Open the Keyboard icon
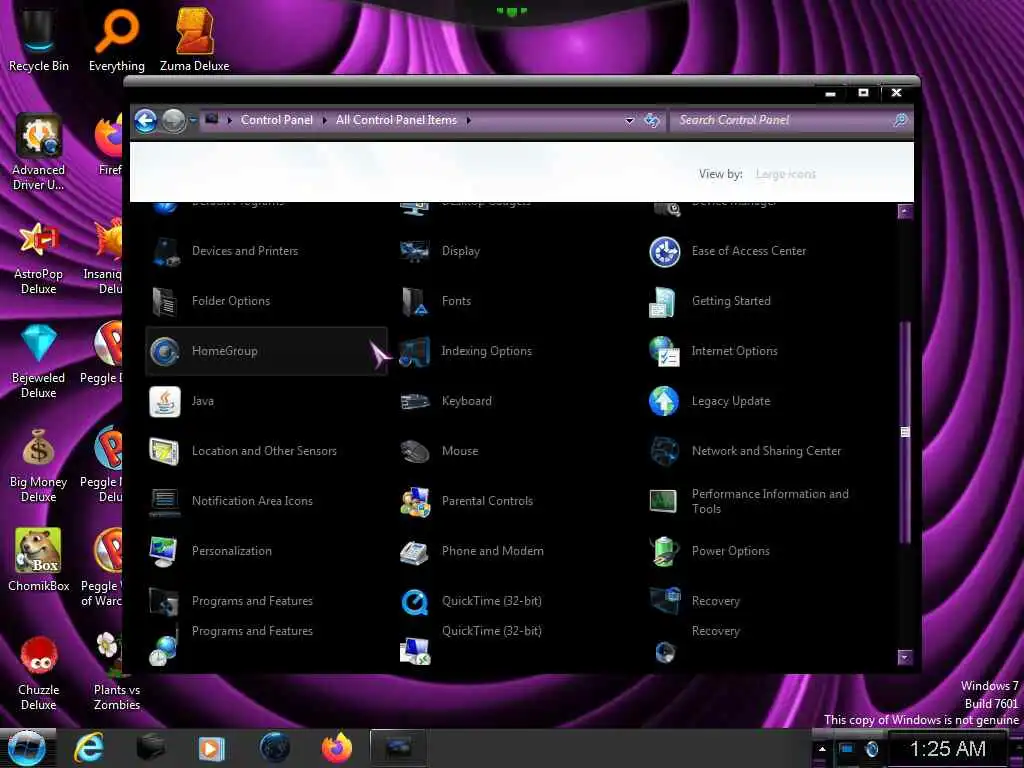This screenshot has width=1024, height=768. point(415,401)
